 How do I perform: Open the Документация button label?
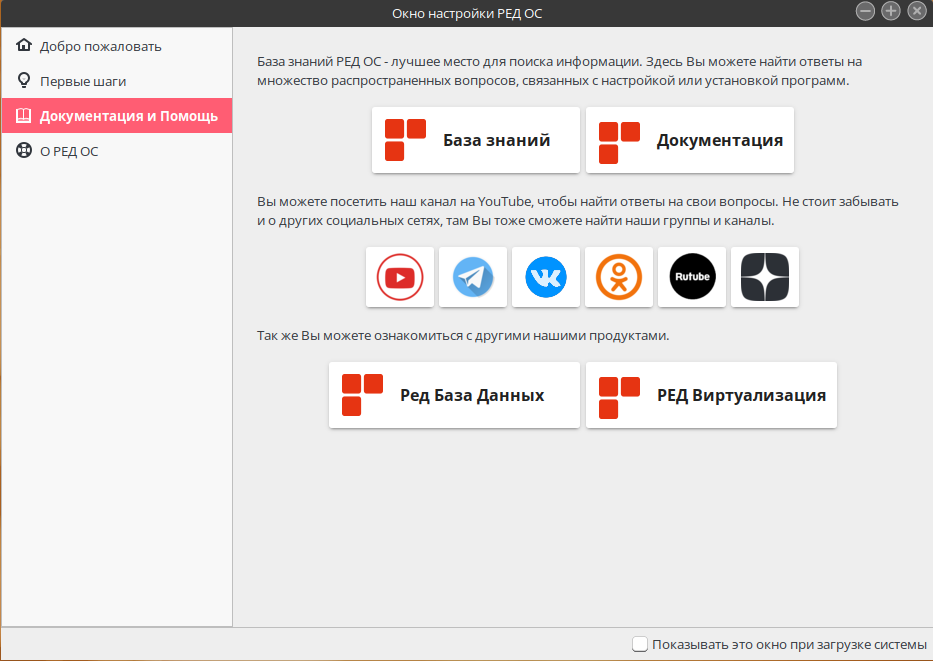[x=719, y=140]
